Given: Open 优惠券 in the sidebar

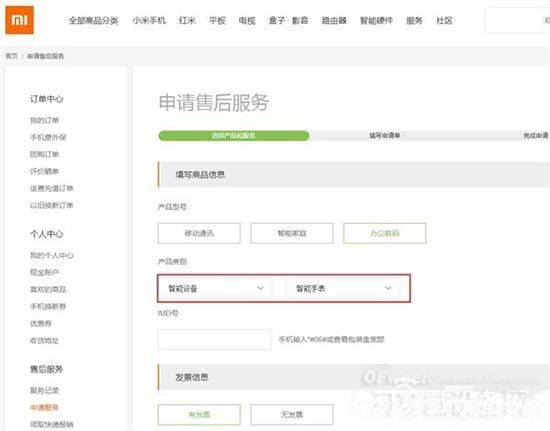Looking at the screenshot, I should coord(41,323).
